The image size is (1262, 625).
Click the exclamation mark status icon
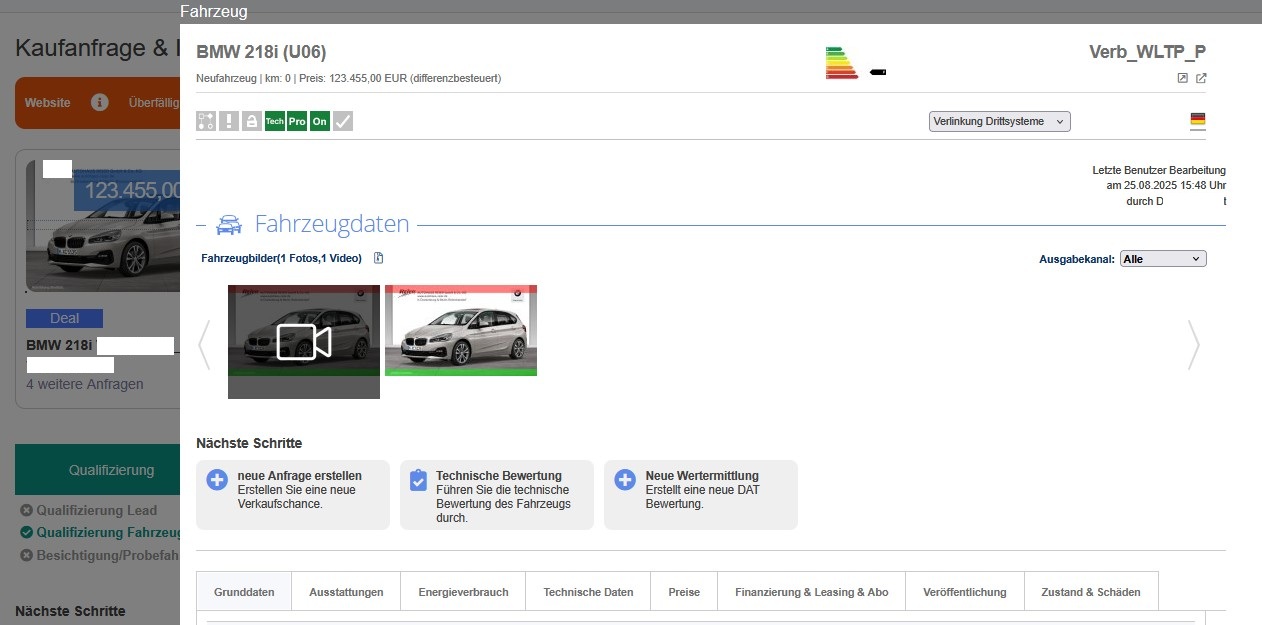click(229, 121)
